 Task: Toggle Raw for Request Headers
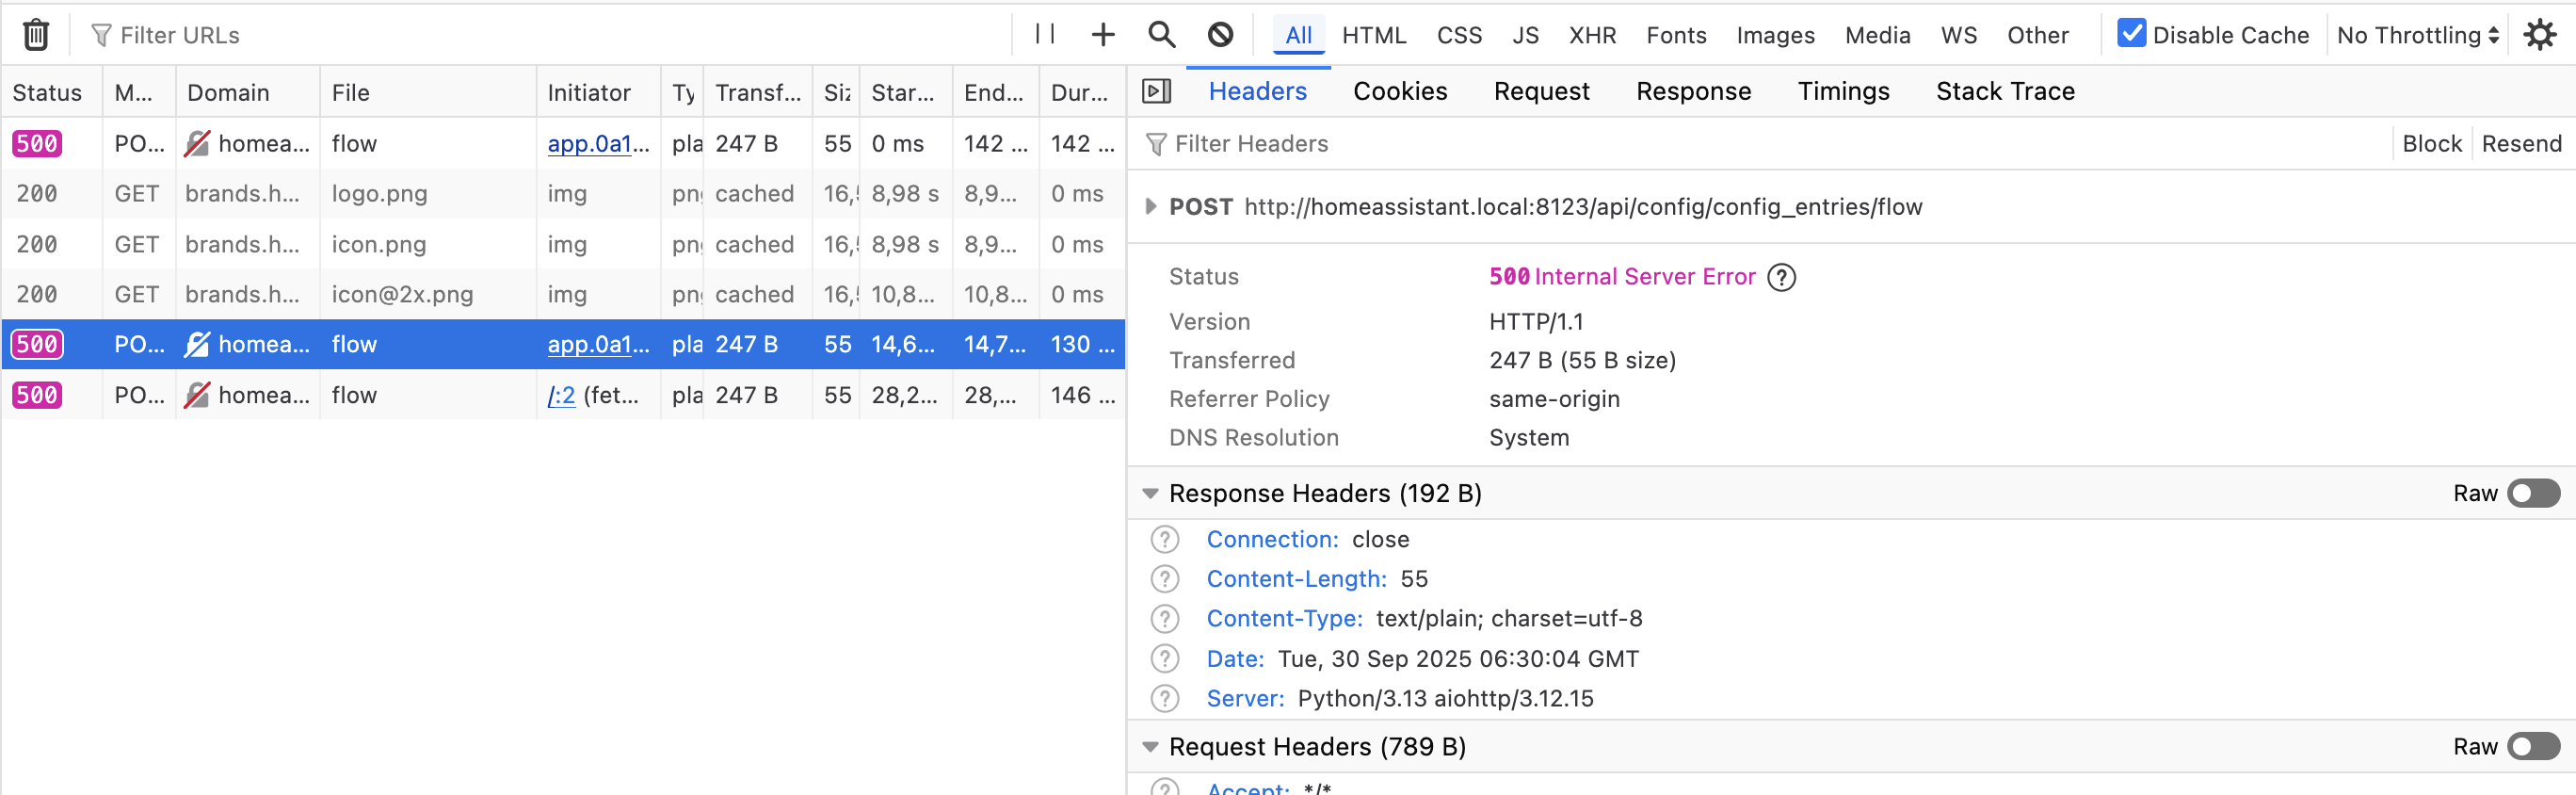tap(2532, 747)
